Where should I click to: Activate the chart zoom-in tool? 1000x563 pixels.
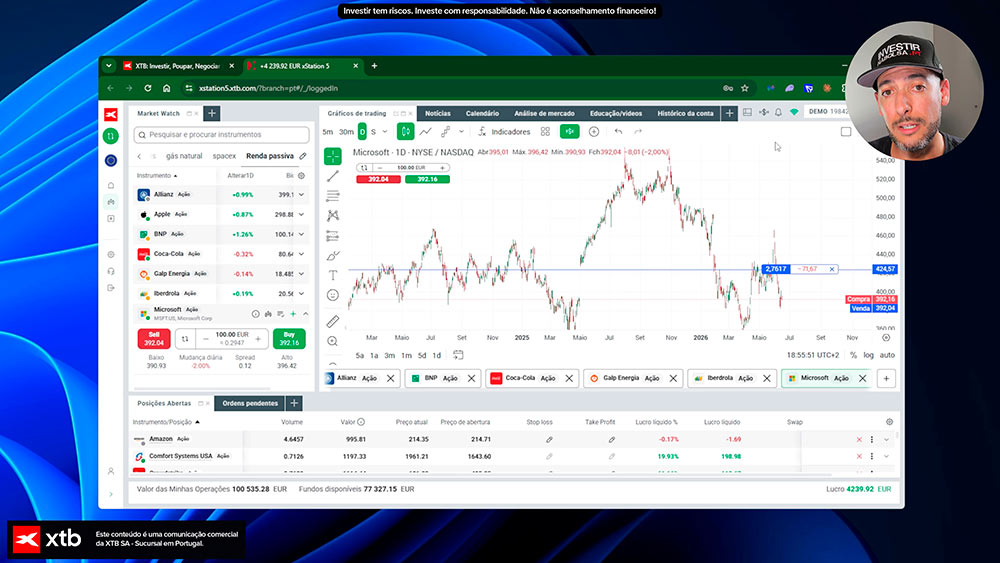click(x=333, y=341)
